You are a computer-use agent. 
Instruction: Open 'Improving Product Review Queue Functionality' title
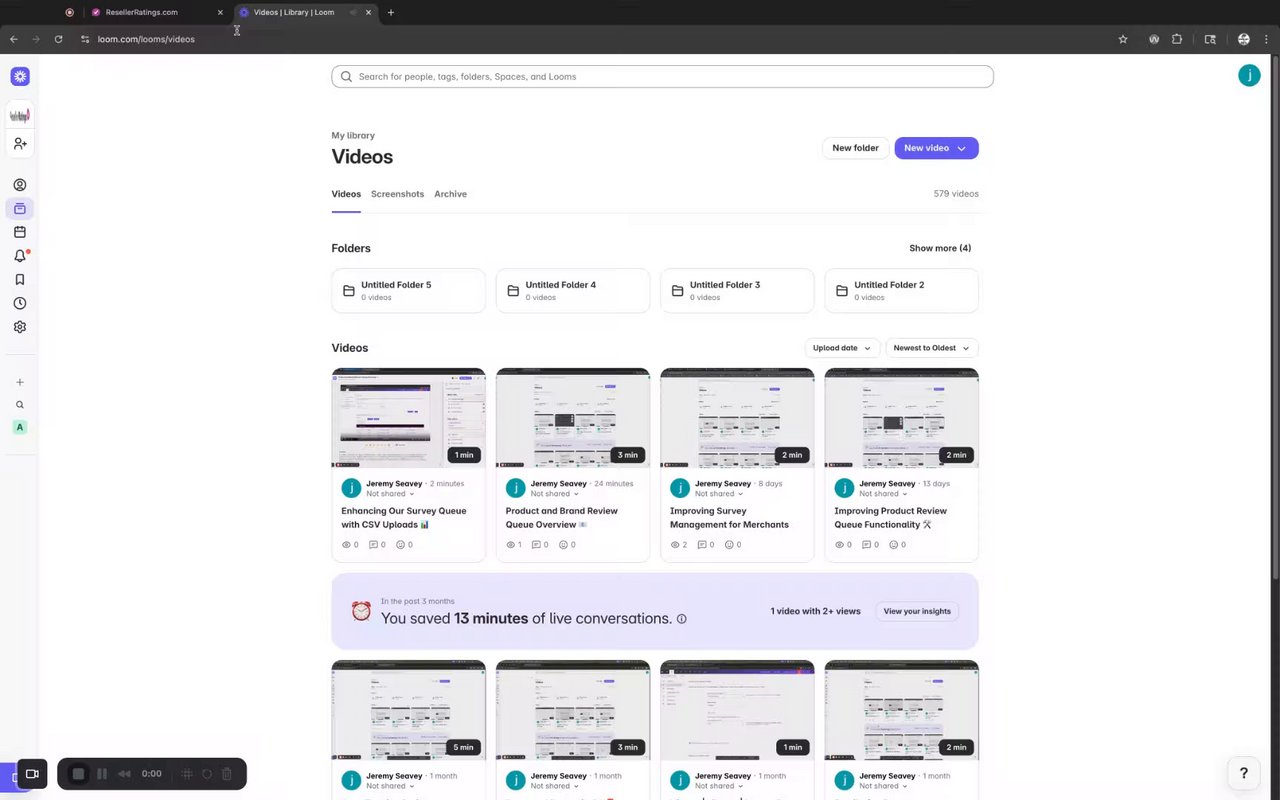(892, 518)
